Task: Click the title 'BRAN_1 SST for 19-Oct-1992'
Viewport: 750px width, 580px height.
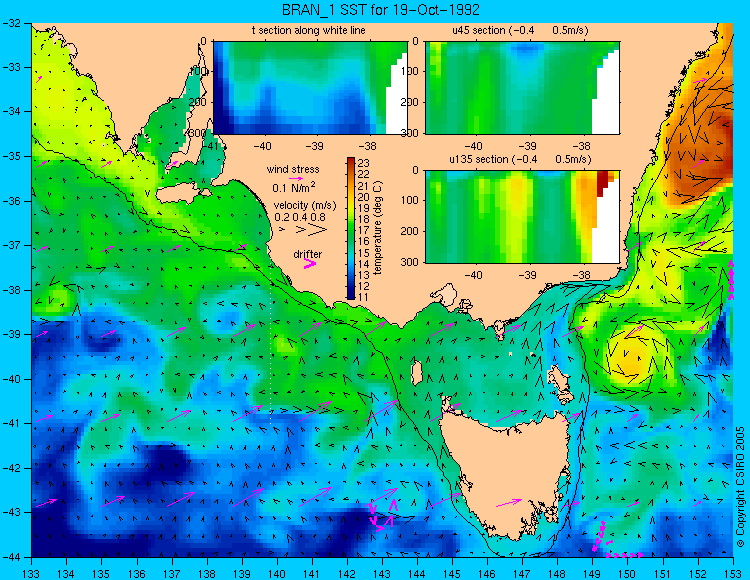Action: tap(380, 10)
